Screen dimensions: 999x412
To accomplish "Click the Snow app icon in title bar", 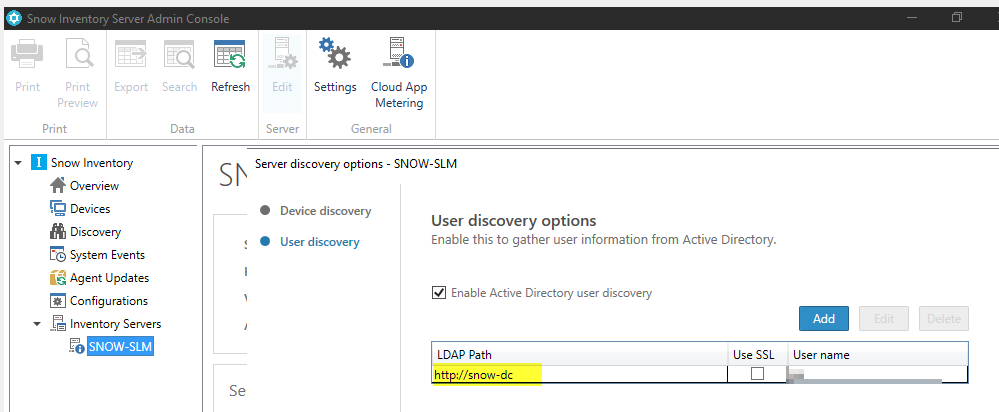I will point(13,18).
